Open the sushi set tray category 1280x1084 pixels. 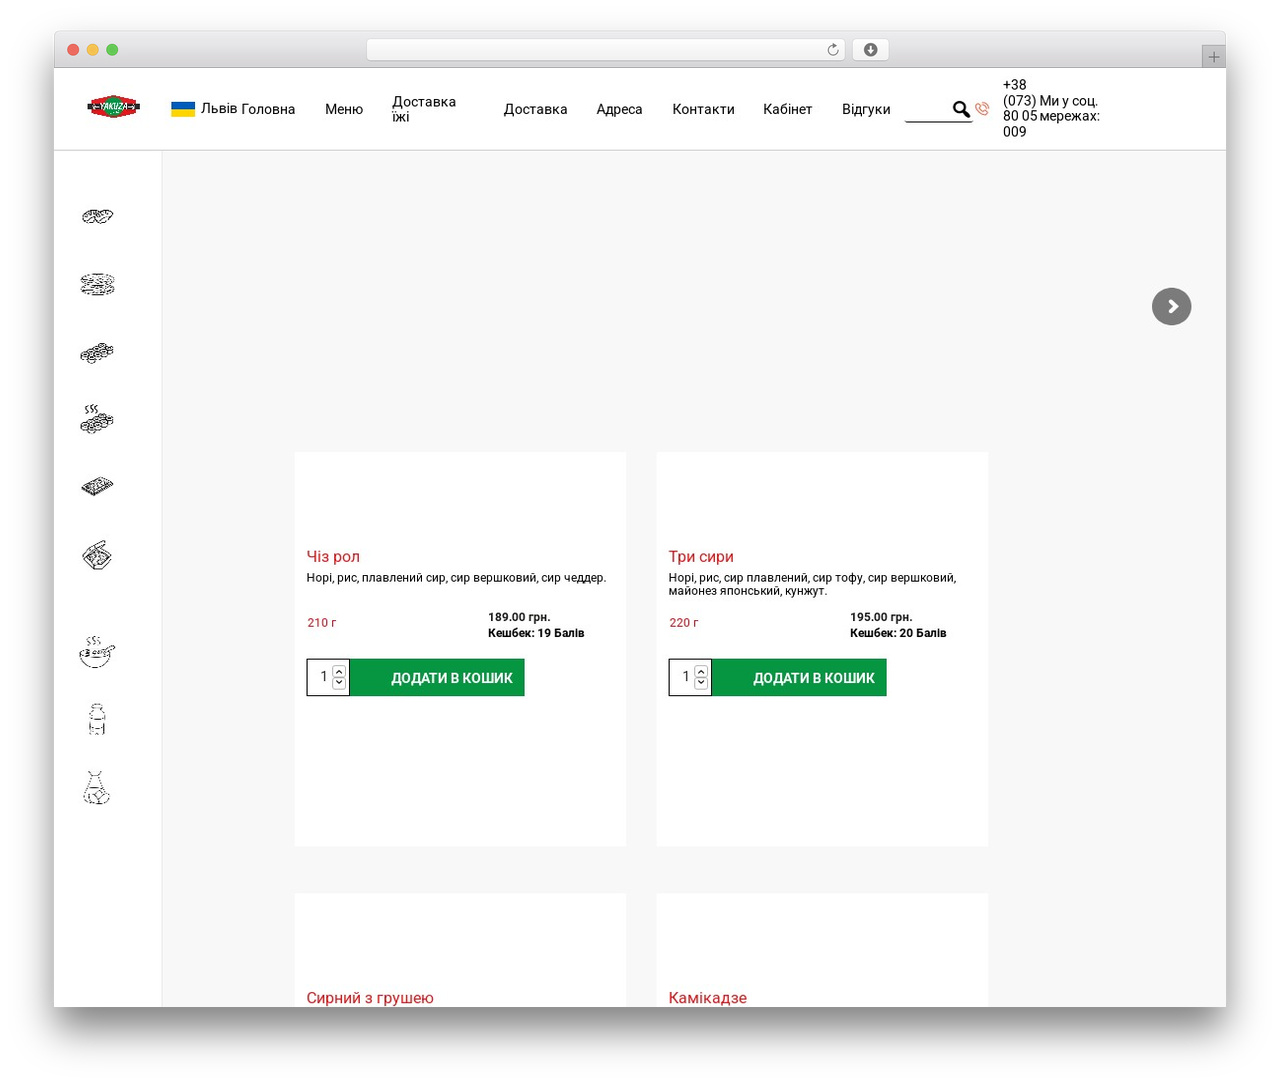[x=97, y=486]
